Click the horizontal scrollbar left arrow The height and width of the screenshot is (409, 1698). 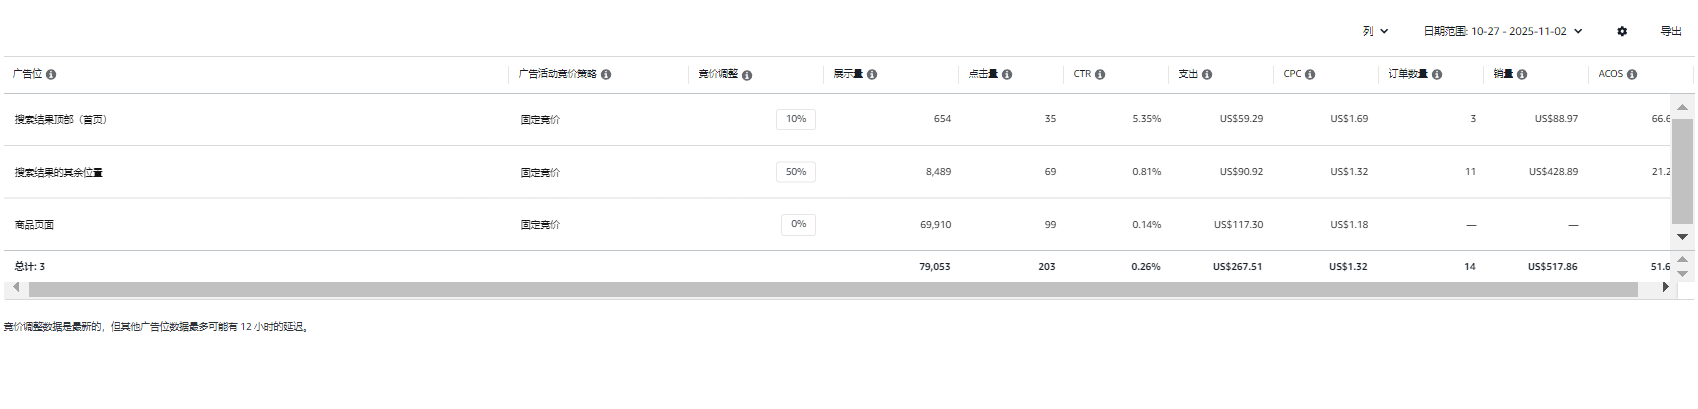[x=16, y=288]
